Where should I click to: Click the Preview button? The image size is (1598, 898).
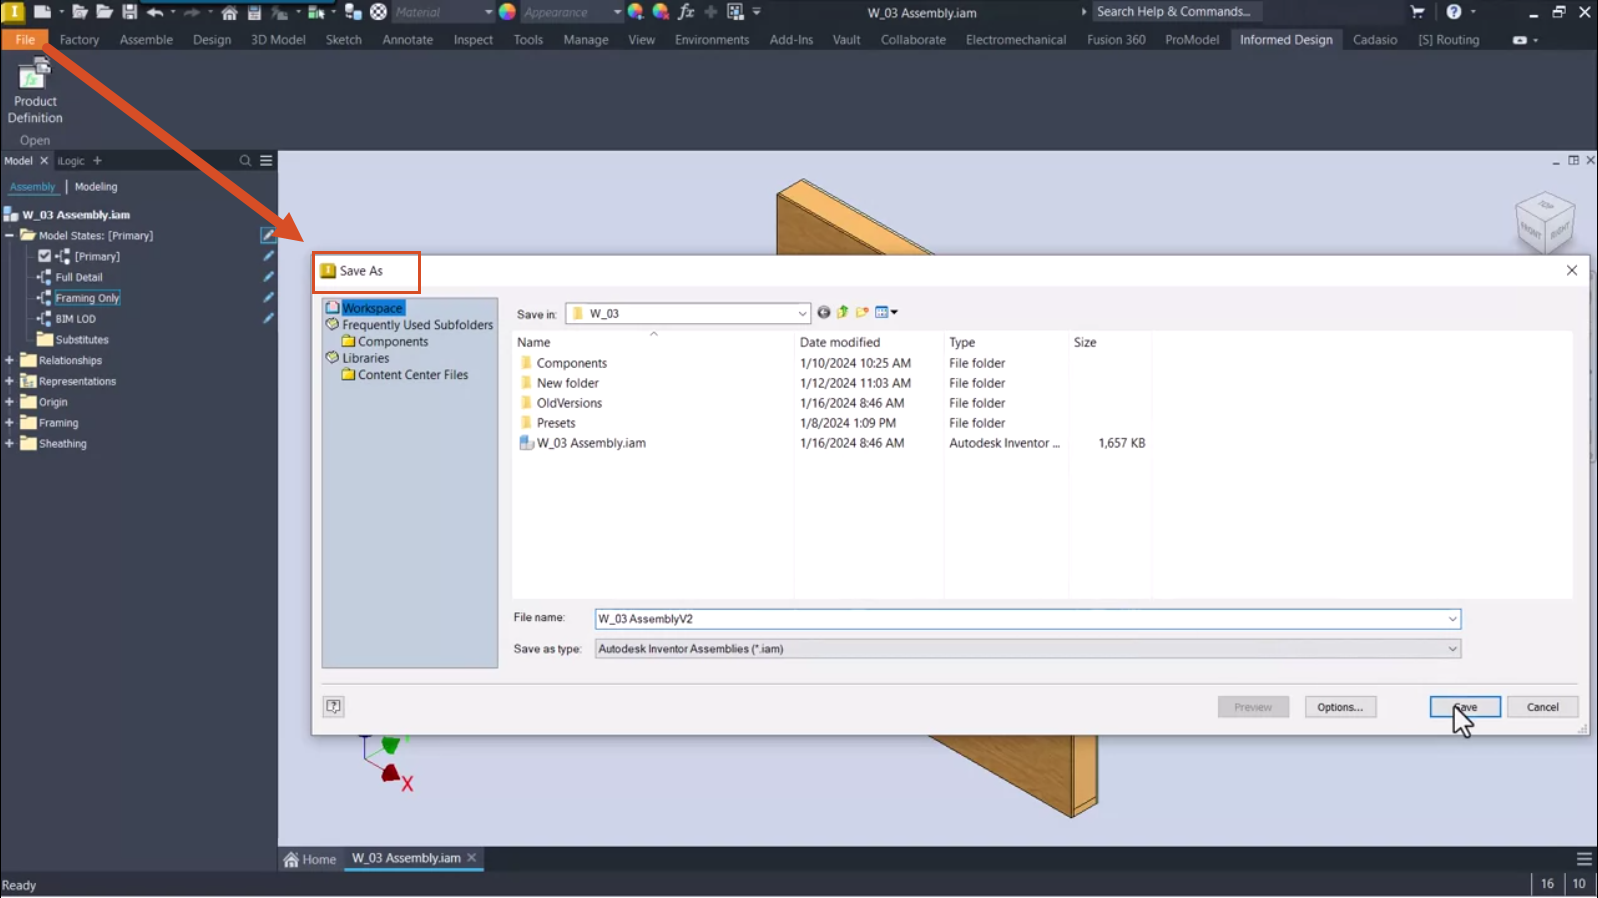pos(1253,707)
